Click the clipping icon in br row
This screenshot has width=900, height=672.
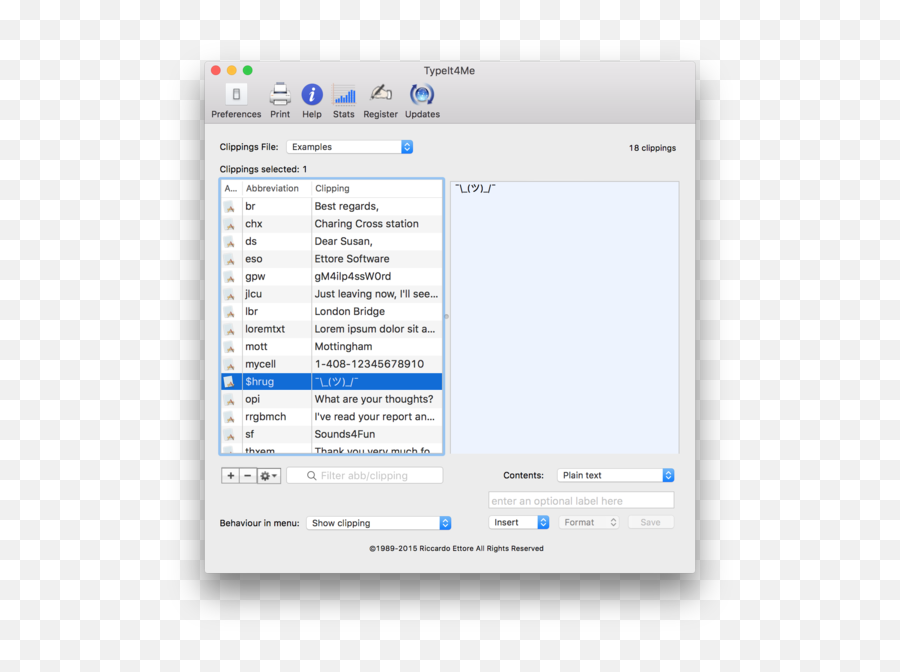point(230,207)
